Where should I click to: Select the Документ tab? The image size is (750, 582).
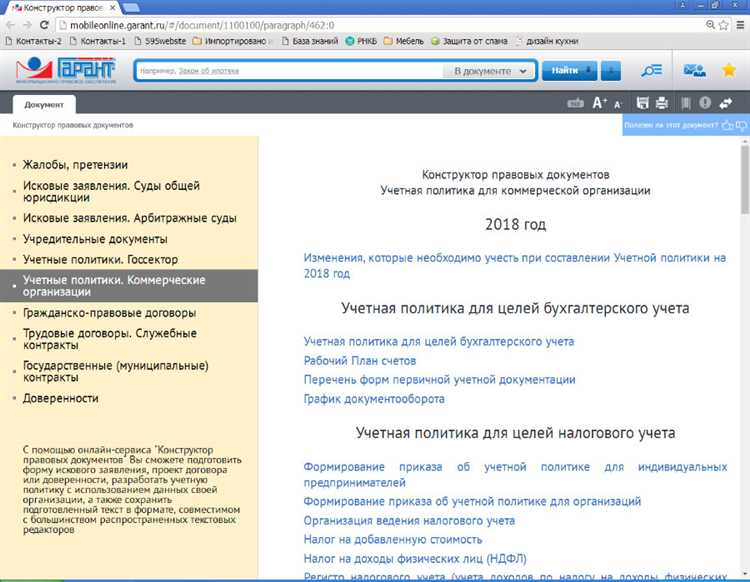pyautogui.click(x=44, y=104)
